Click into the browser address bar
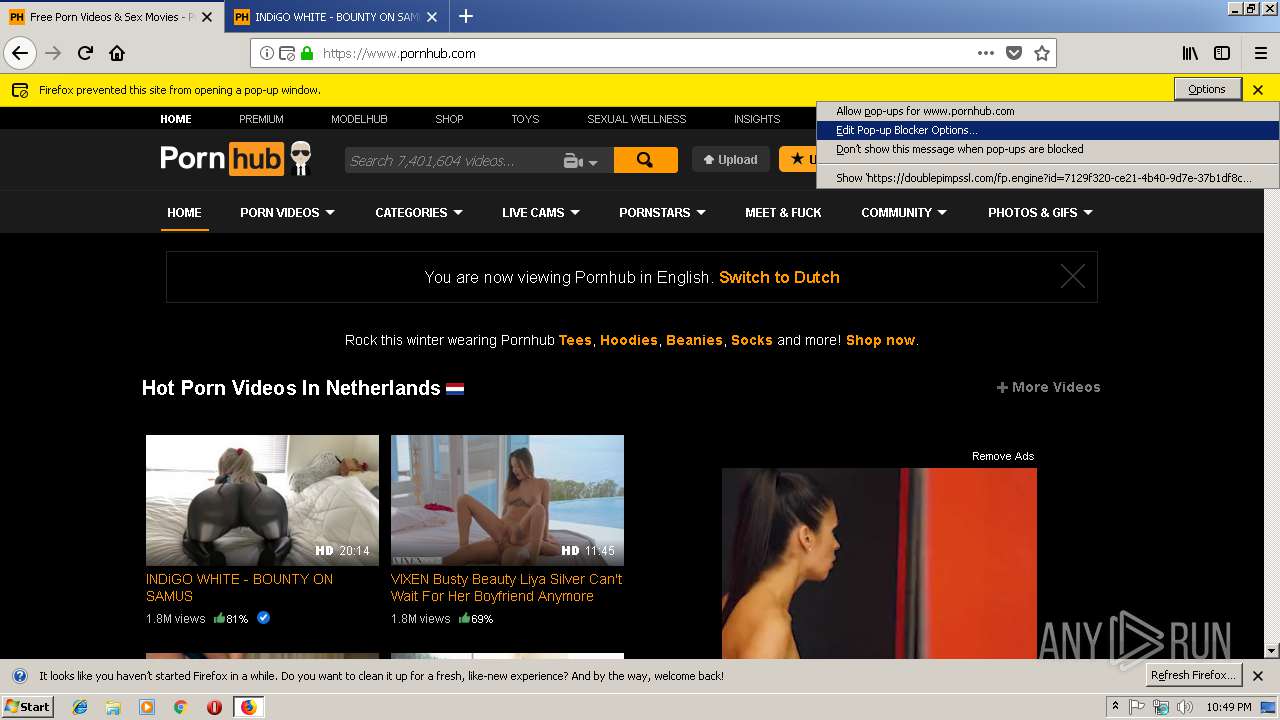This screenshot has width=1280, height=720. (645, 53)
